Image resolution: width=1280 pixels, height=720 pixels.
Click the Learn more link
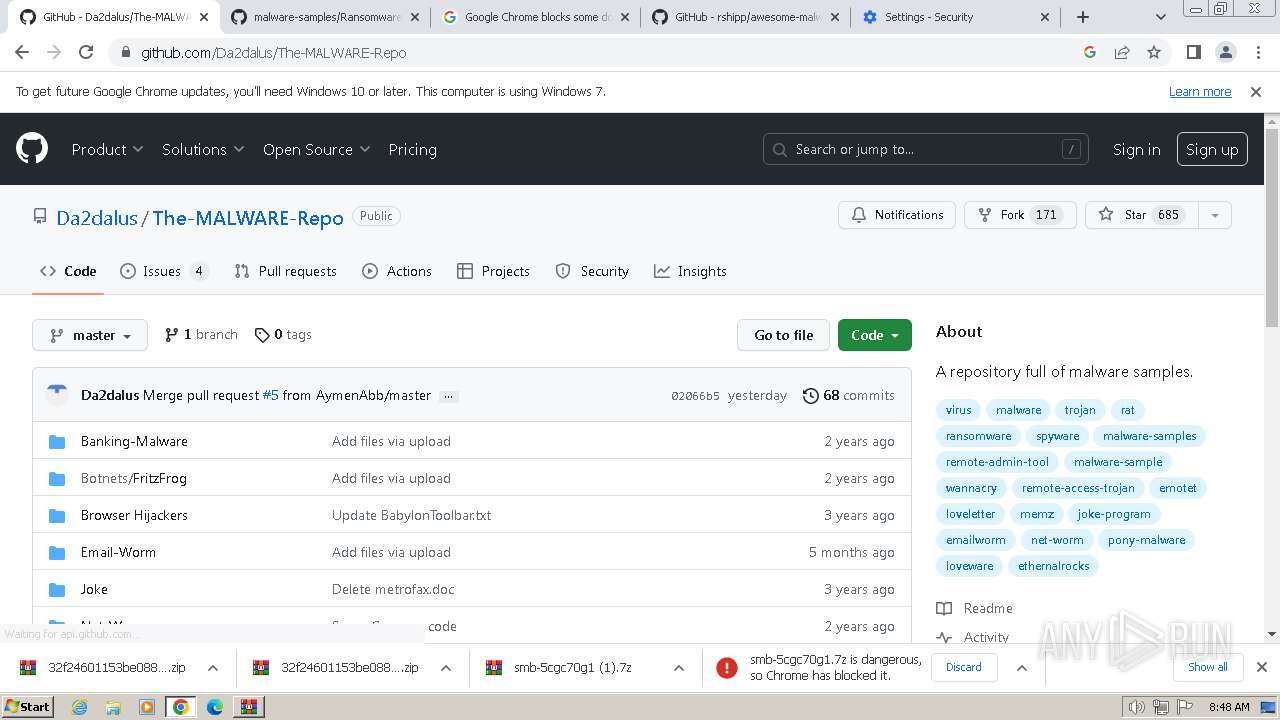click(x=1200, y=91)
